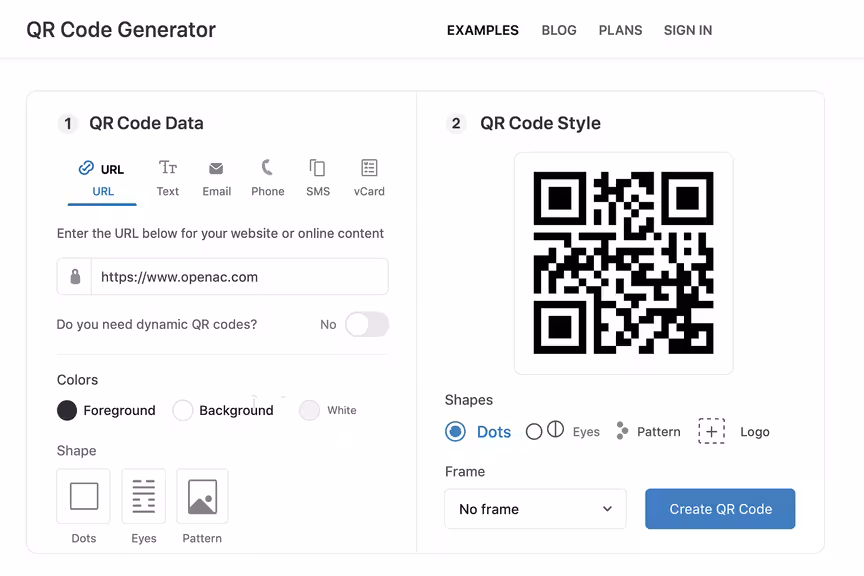The image size is (864, 576).
Task: Click the Logo label under Shapes
Action: (x=755, y=432)
